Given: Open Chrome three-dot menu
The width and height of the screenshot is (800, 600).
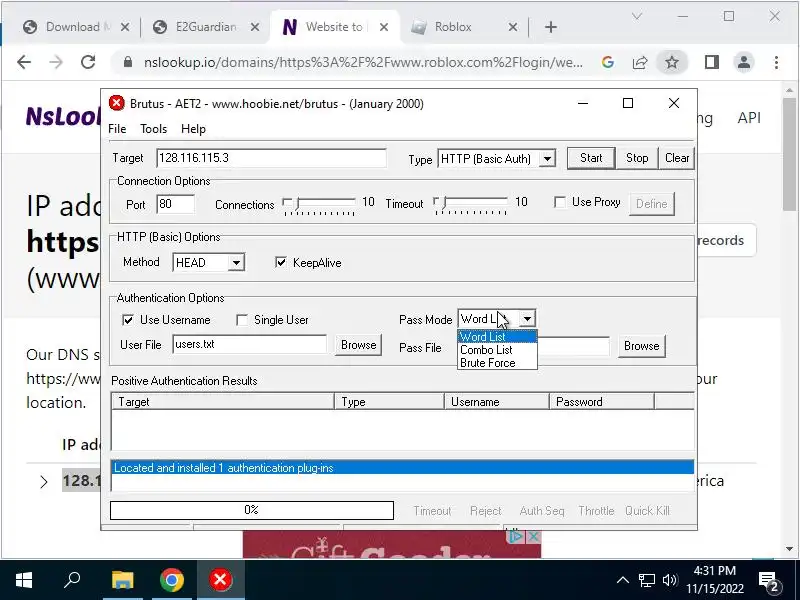Looking at the screenshot, I should click(776, 62).
